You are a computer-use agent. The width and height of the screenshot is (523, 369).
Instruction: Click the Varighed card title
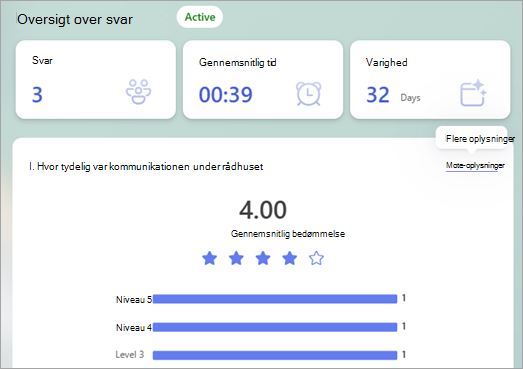click(x=387, y=62)
